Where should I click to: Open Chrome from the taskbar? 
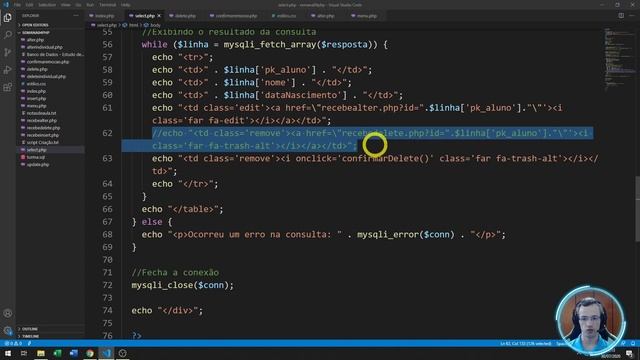pyautogui.click(x=90, y=353)
